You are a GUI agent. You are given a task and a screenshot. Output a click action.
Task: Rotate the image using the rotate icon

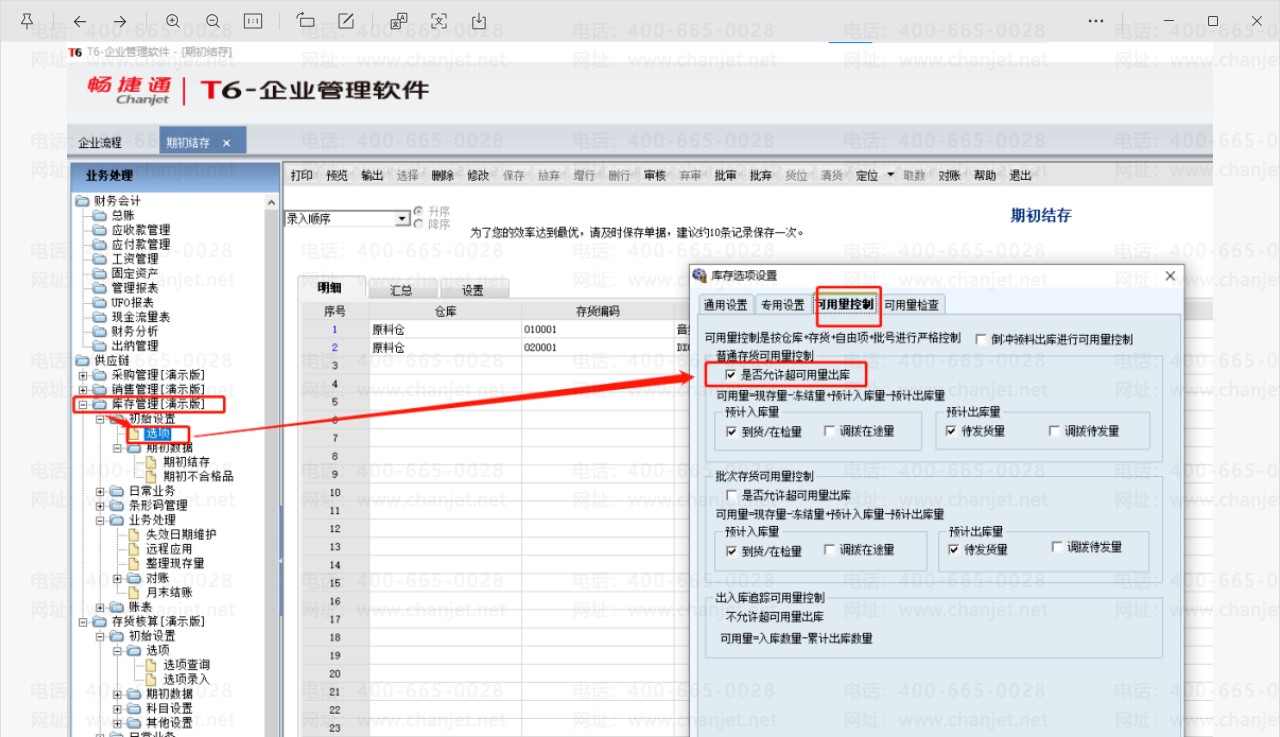[x=306, y=21]
